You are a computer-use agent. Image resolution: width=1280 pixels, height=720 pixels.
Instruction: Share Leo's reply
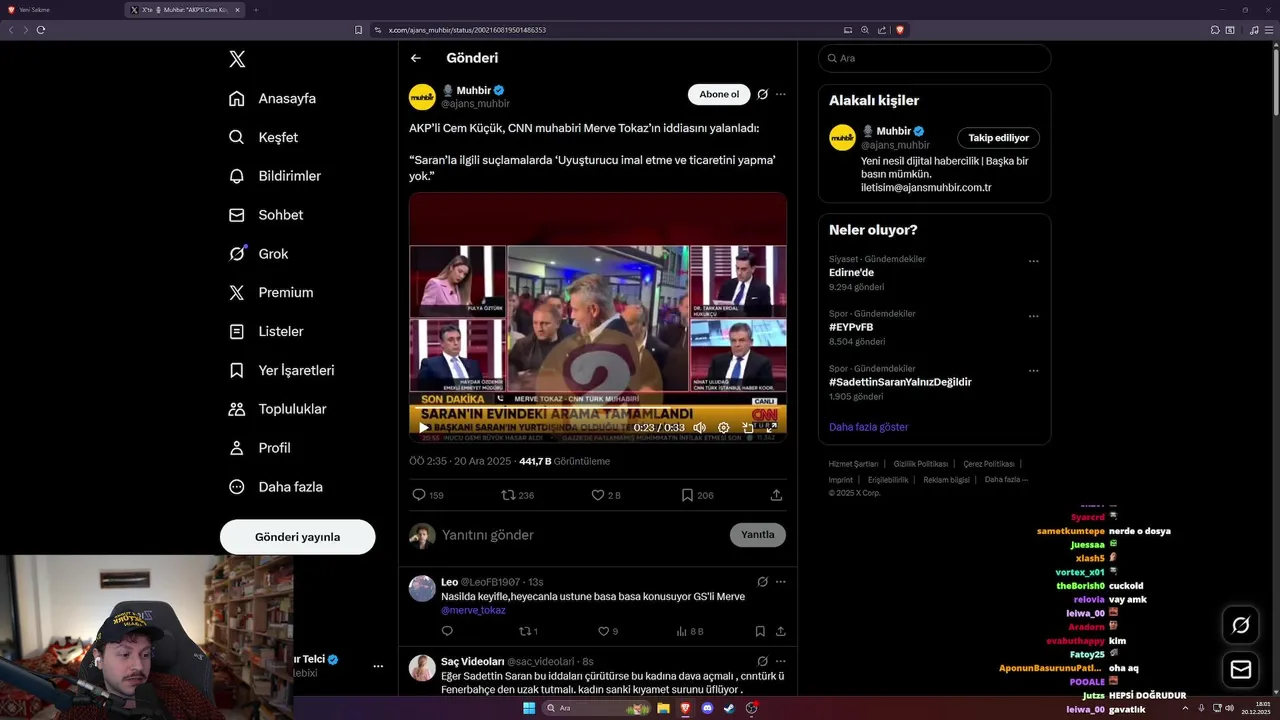click(781, 632)
